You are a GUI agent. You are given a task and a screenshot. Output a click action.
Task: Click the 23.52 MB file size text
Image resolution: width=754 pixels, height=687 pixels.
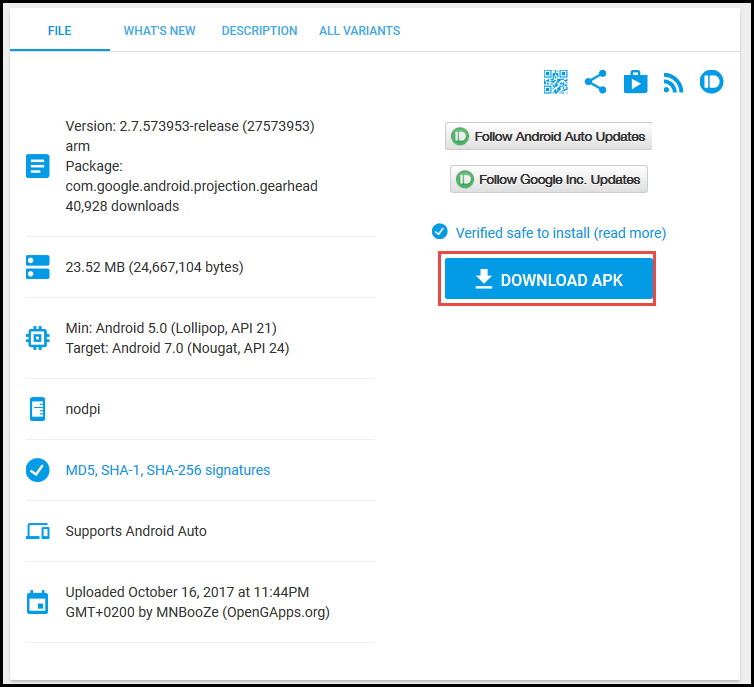coord(154,267)
